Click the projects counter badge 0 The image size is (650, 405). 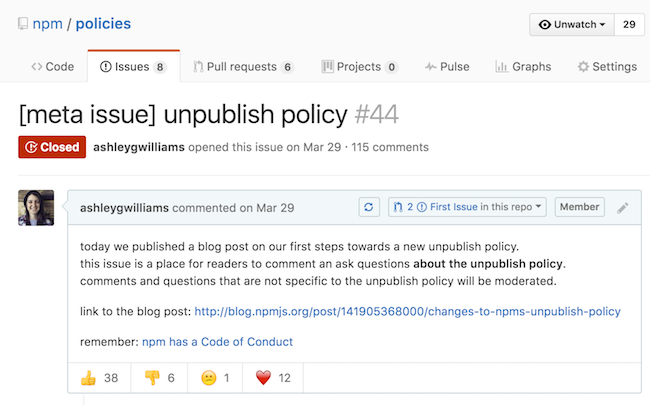[x=391, y=67]
